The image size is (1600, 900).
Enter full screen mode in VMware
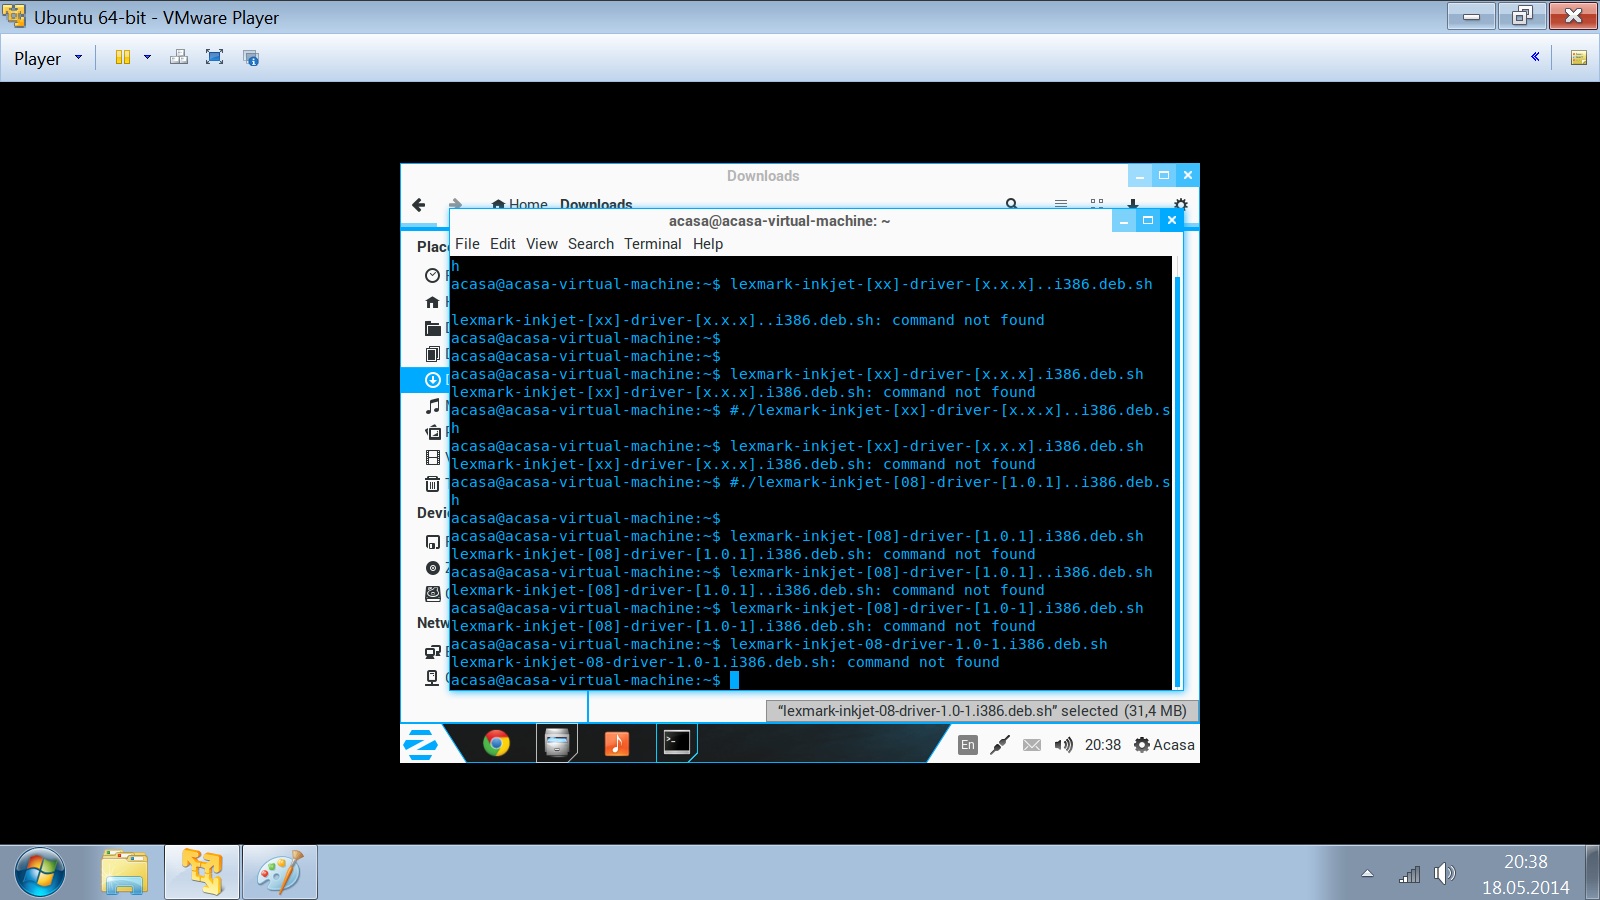click(x=214, y=58)
